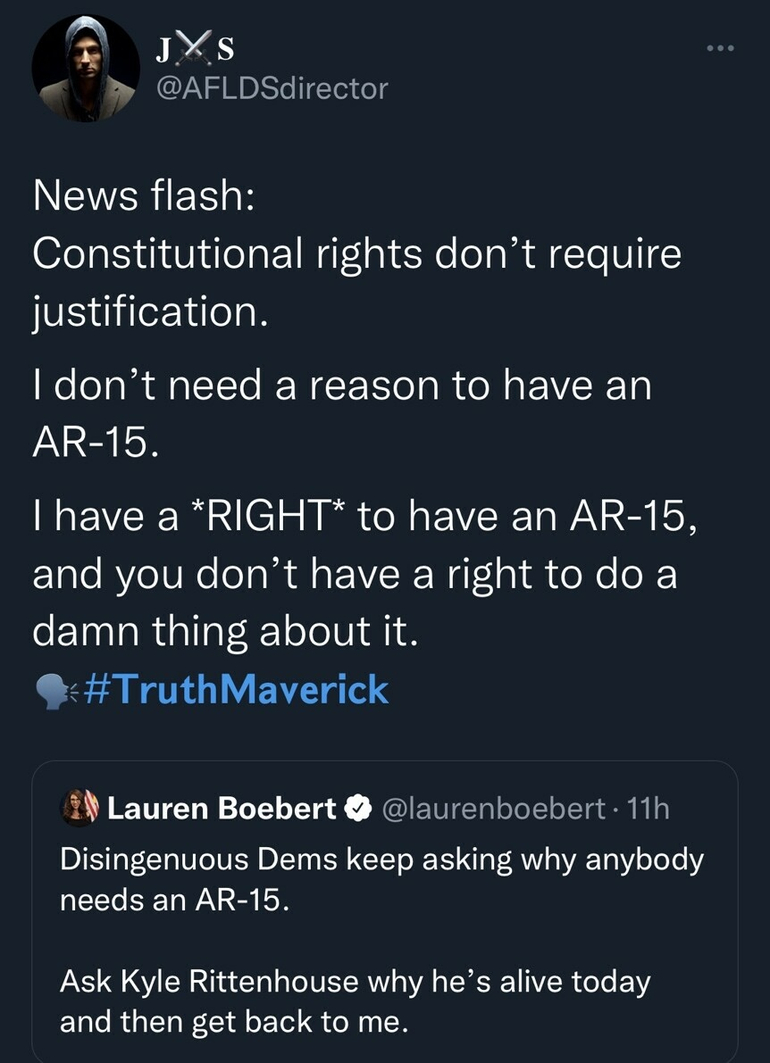This screenshot has height=1063, width=770.
Task: Open the three-dot more options menu
Action: coord(717,49)
